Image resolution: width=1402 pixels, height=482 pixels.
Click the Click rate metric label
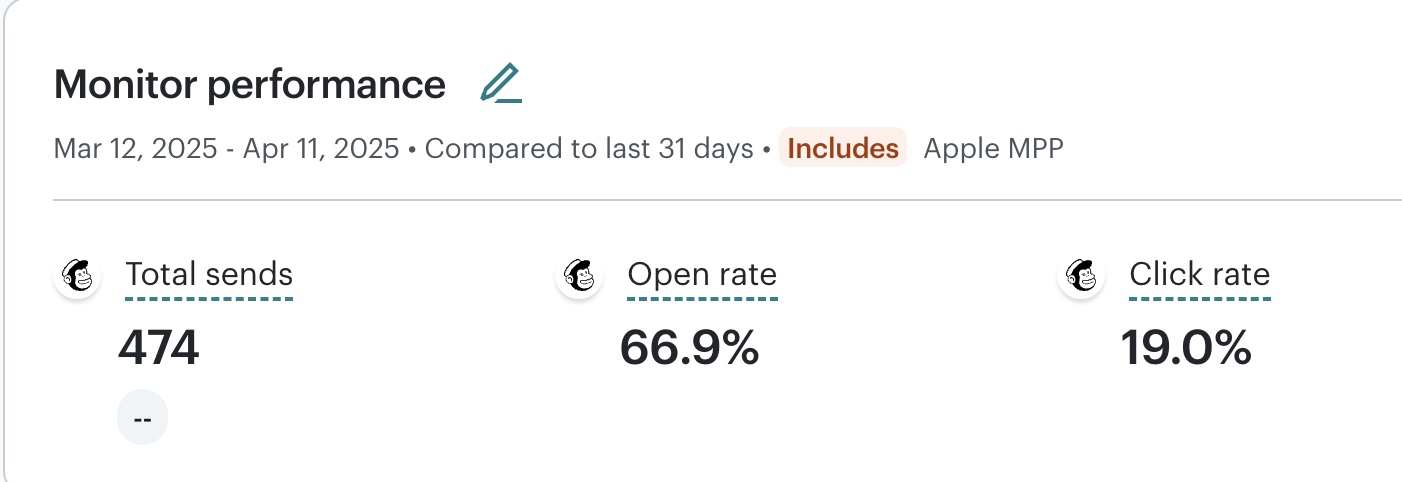coord(1200,275)
